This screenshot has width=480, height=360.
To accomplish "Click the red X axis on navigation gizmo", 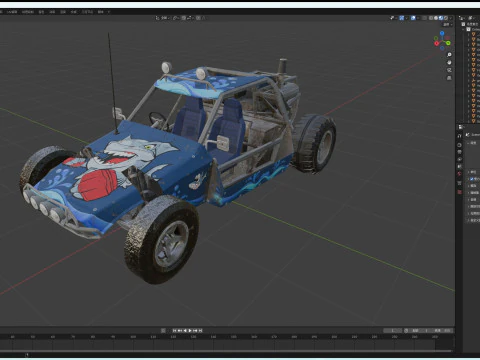I will point(436,43).
